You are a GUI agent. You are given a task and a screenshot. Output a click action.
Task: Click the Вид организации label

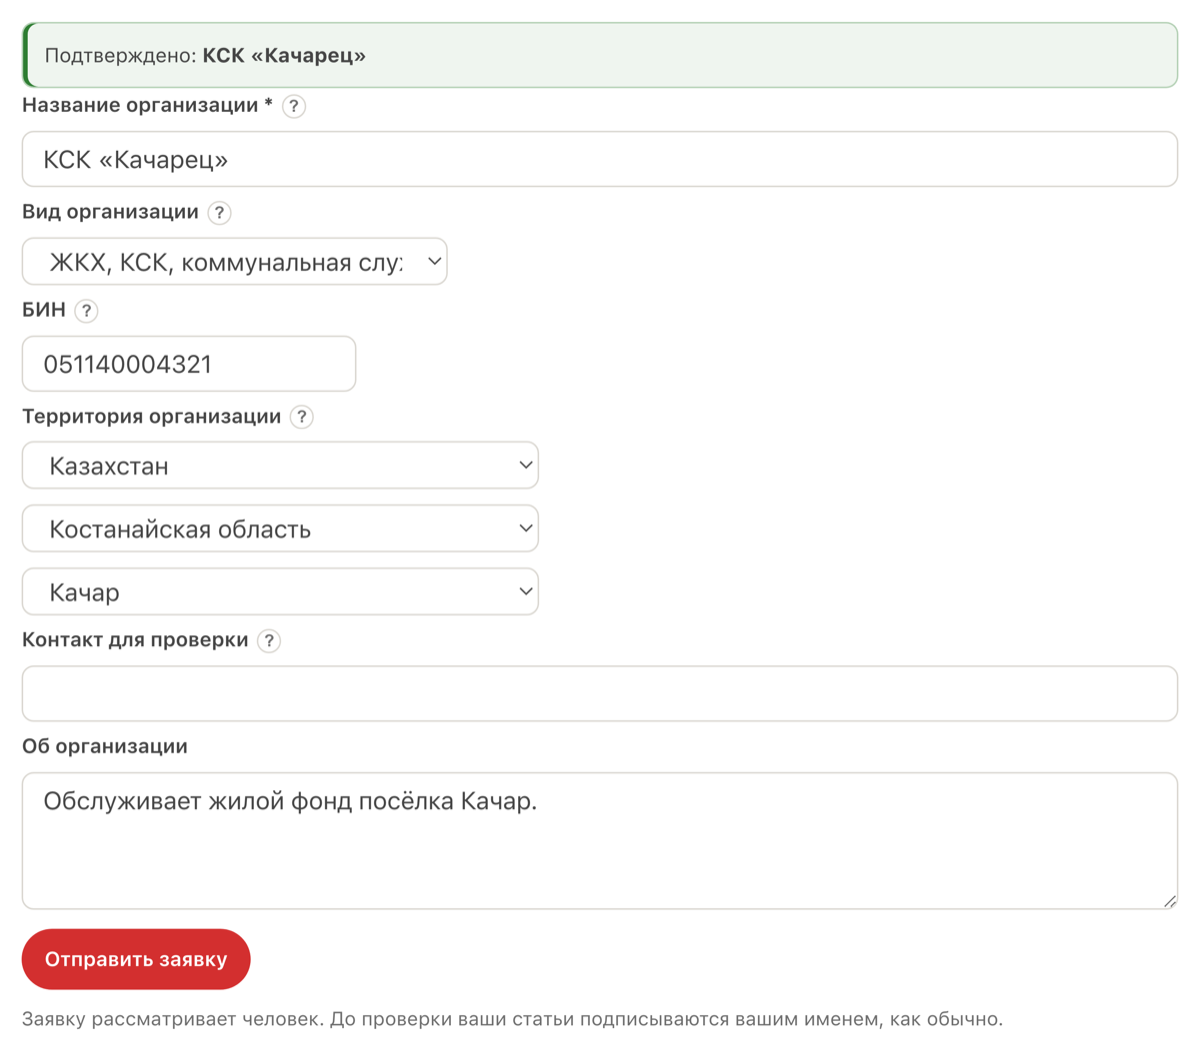[110, 212]
